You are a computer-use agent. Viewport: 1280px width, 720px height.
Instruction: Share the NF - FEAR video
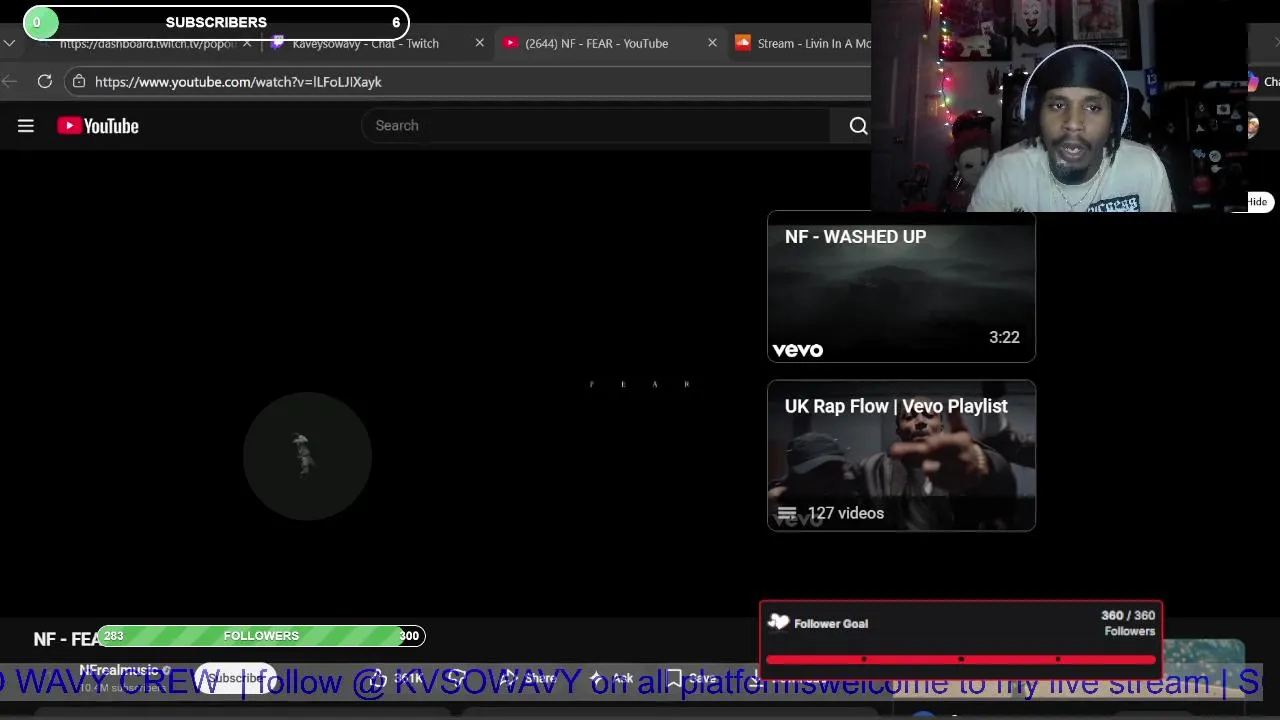coord(529,678)
